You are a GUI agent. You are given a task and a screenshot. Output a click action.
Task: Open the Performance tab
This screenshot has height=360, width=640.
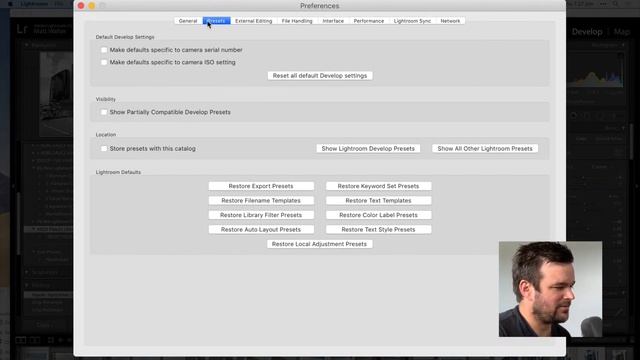(369, 21)
